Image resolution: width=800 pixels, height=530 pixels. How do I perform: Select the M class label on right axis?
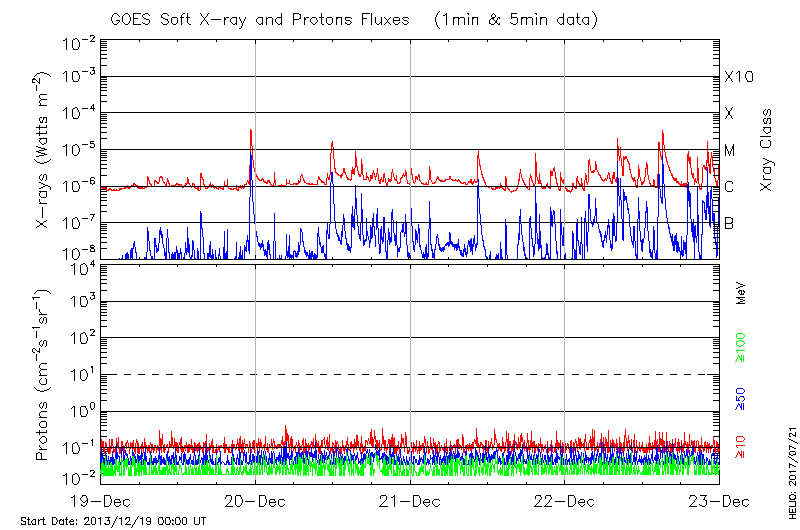click(729, 151)
